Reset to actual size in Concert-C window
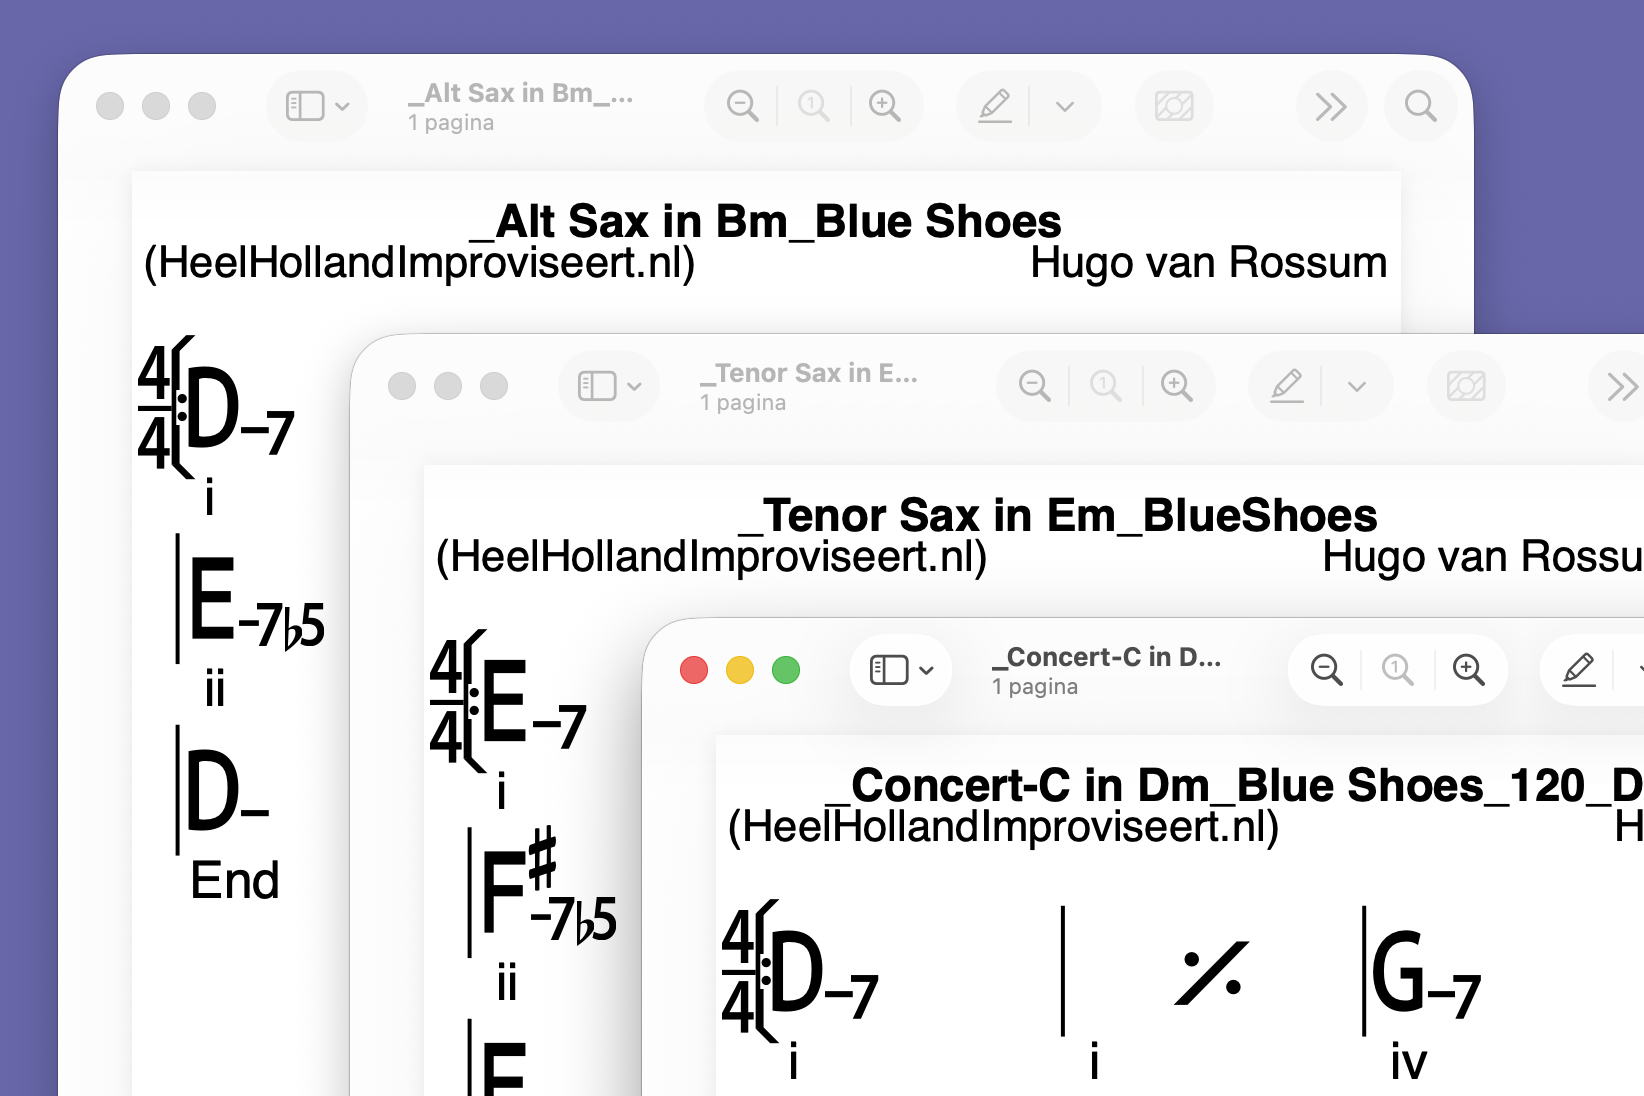 click(x=1397, y=670)
